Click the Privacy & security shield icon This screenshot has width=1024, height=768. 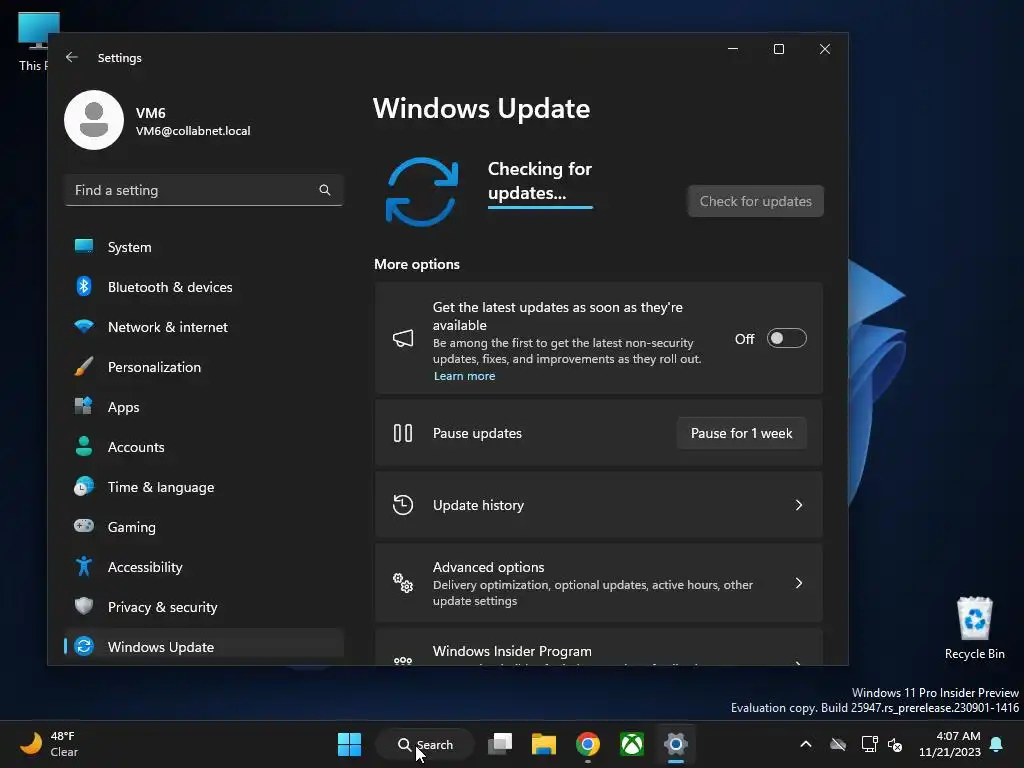[84, 606]
